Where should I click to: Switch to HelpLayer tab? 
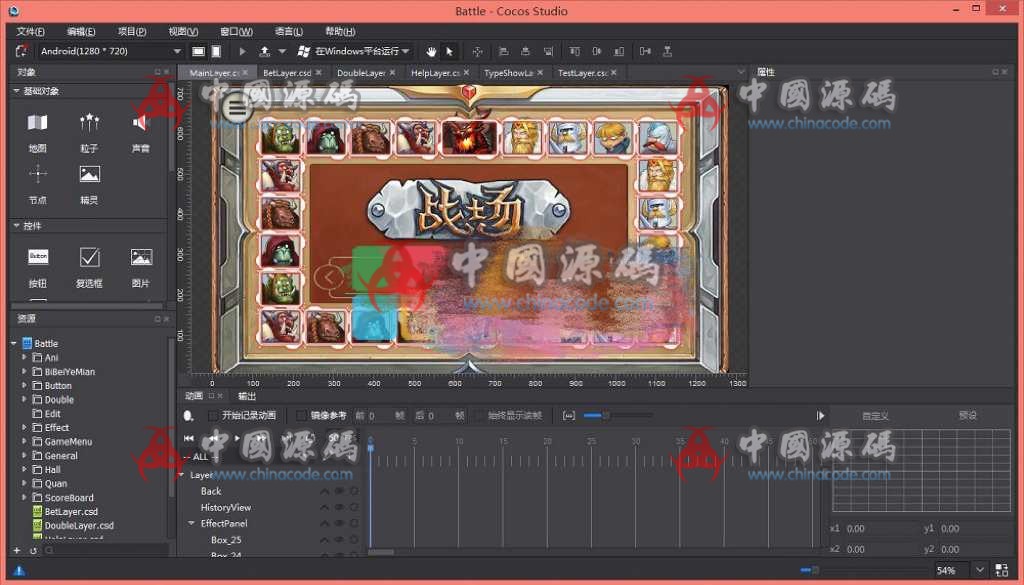pyautogui.click(x=436, y=72)
